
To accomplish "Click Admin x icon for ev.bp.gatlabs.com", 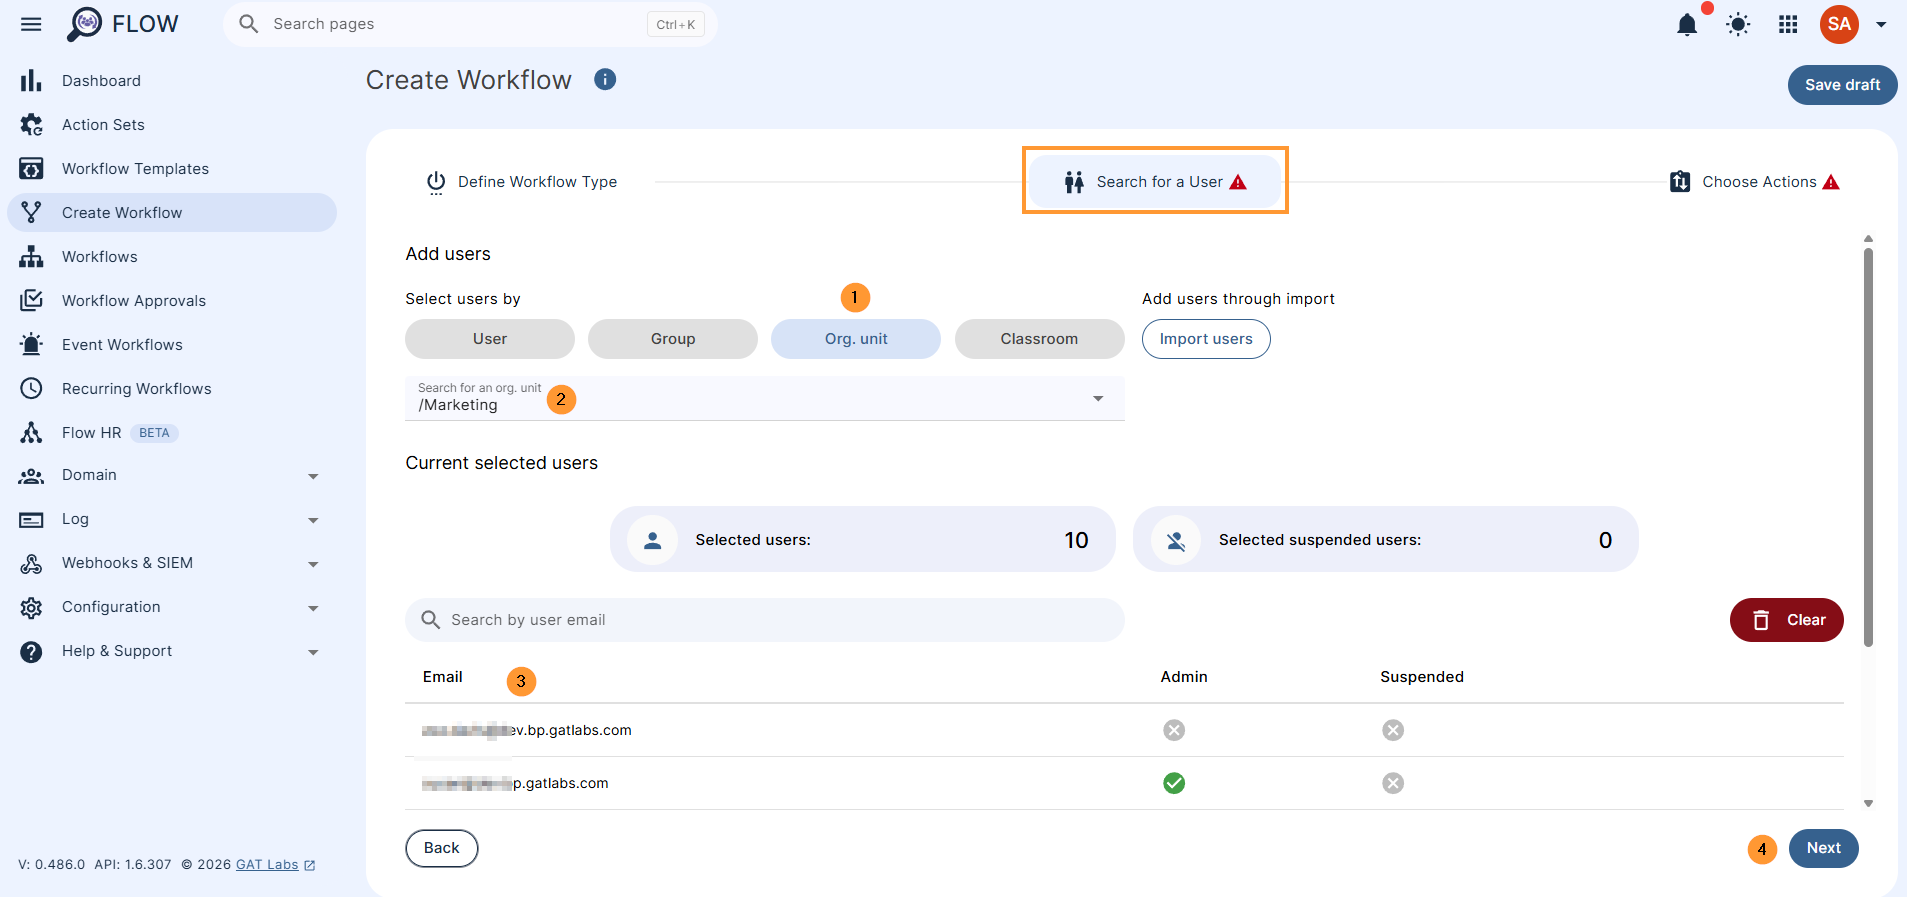I will pyautogui.click(x=1174, y=730).
